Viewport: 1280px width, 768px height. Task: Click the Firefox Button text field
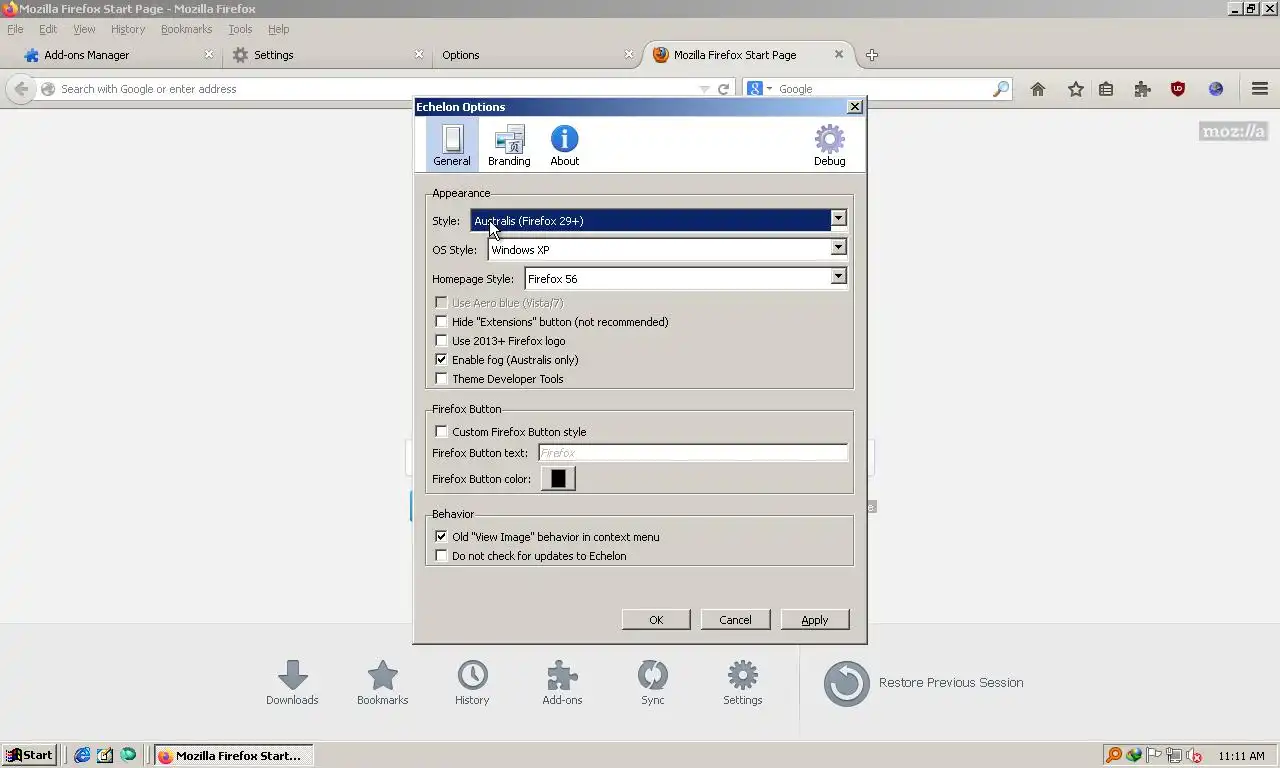[x=693, y=453]
